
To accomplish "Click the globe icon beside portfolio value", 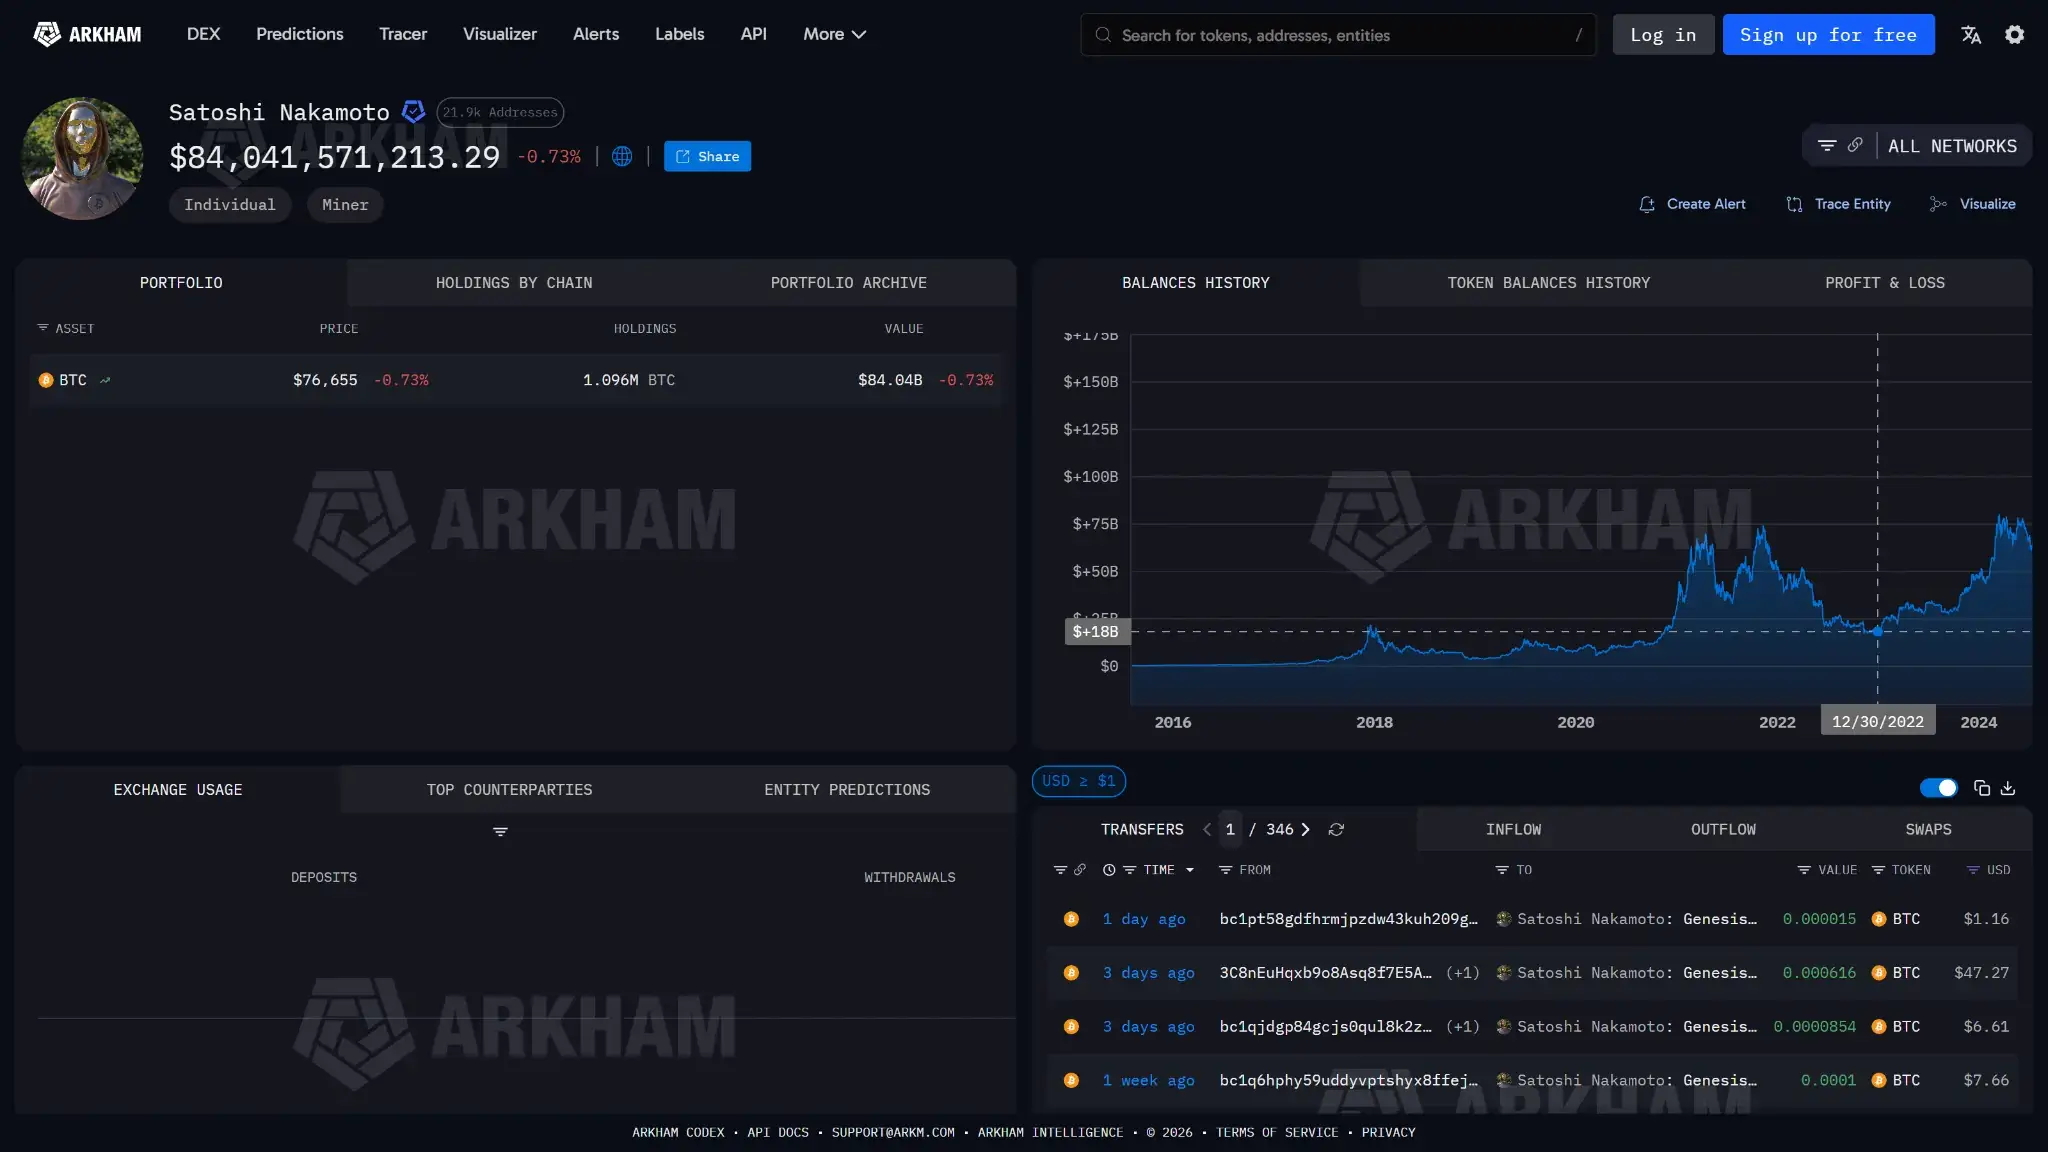I will 622,156.
